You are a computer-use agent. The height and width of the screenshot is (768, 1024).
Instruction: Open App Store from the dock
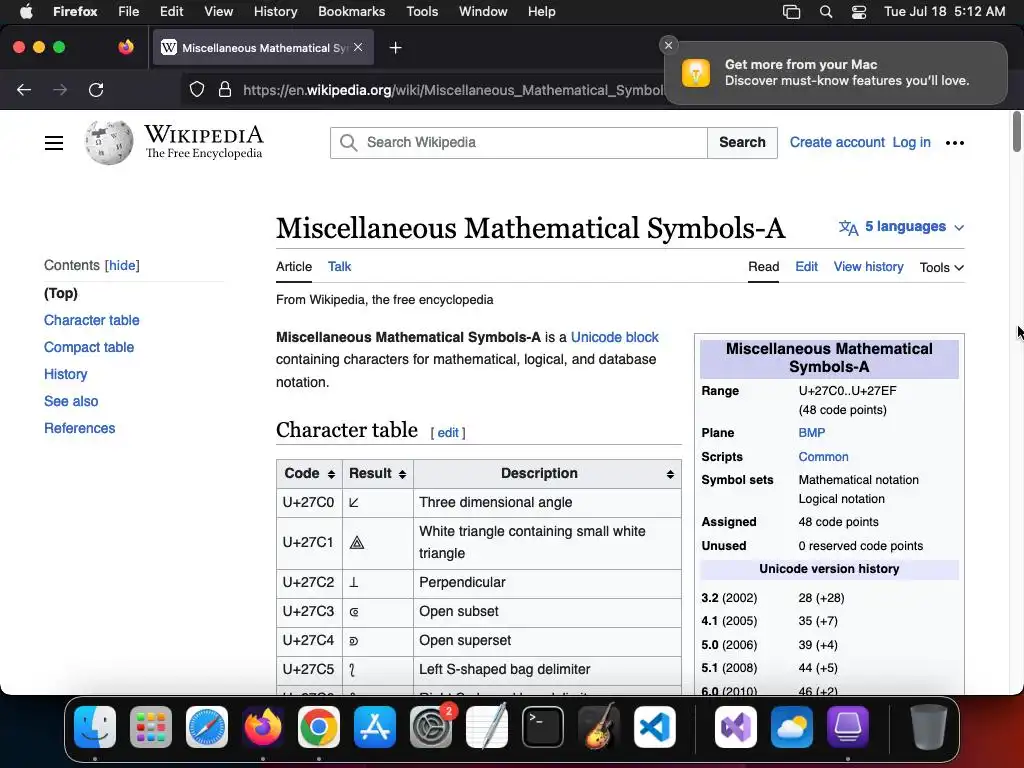click(375, 727)
